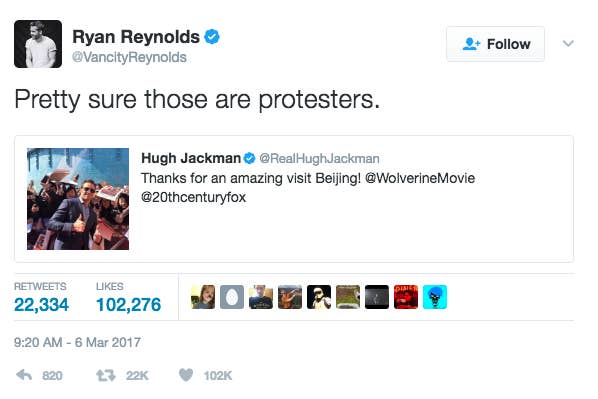
Task: Click the @20thcenturyfox mention
Action: [x=193, y=197]
